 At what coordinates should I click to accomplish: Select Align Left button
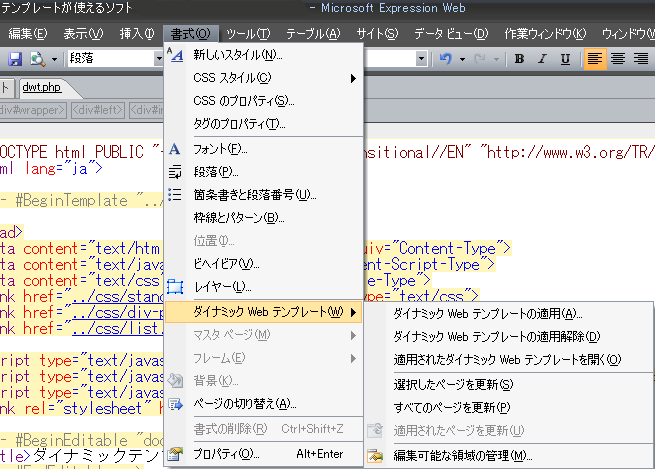click(x=595, y=59)
